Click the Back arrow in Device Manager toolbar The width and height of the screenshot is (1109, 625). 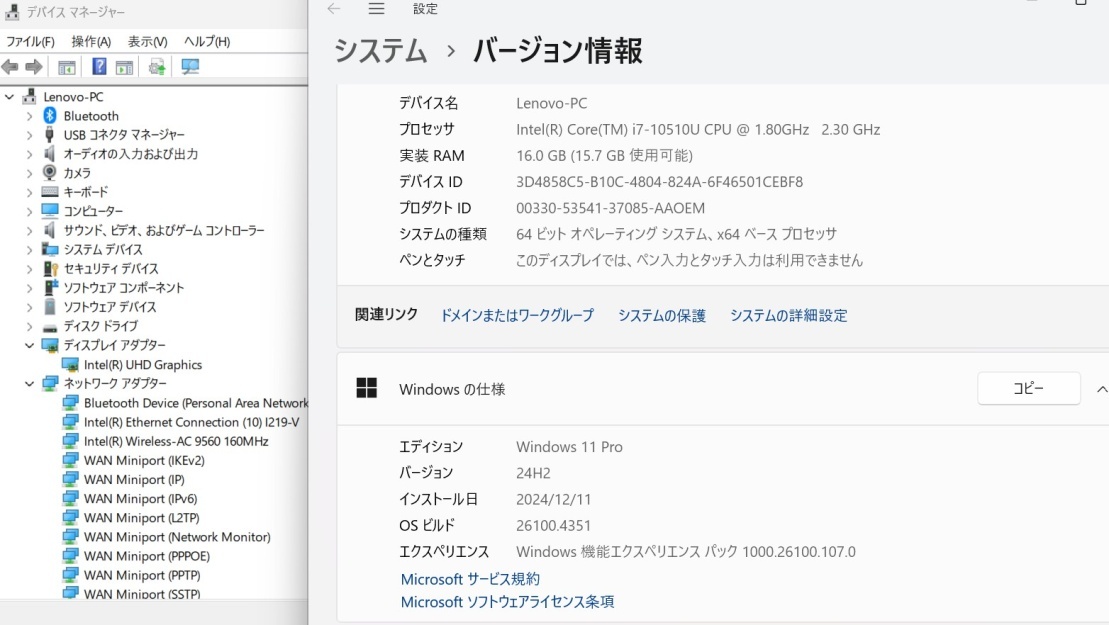(x=10, y=67)
